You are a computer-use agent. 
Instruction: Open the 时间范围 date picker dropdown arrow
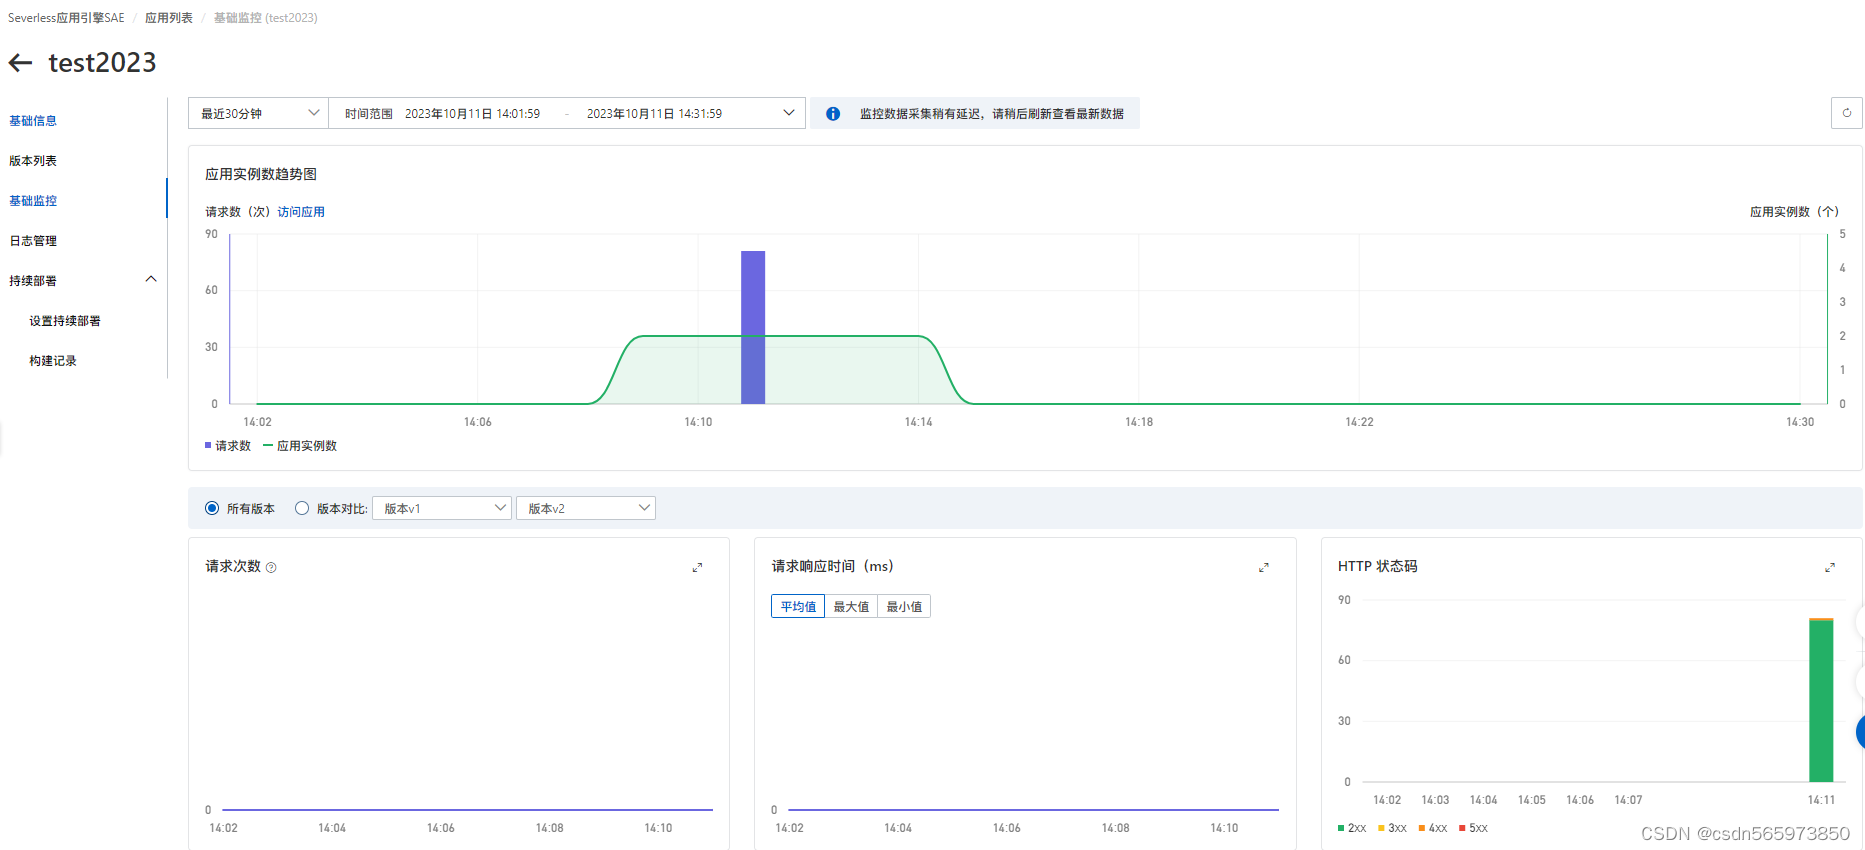(788, 113)
